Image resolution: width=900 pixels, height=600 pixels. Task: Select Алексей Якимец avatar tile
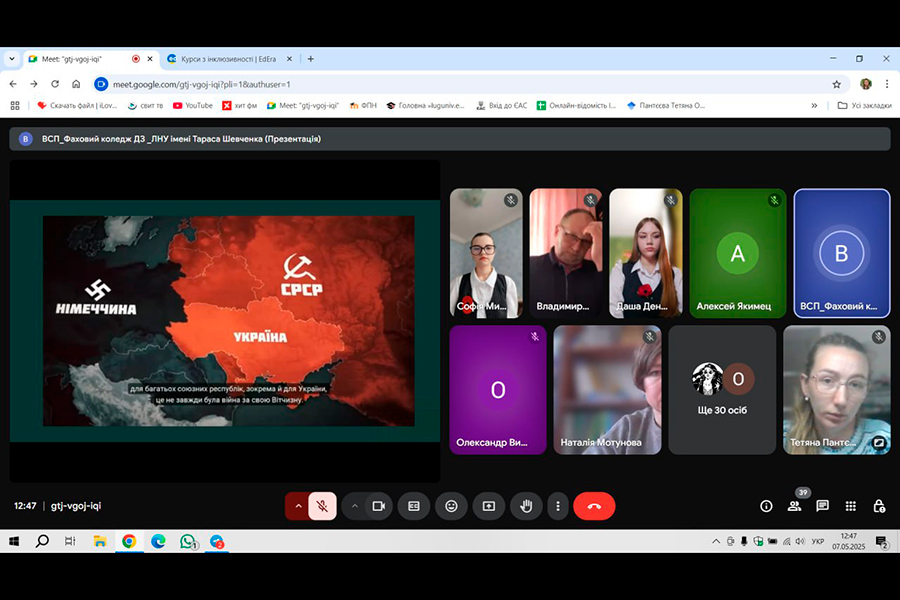[x=738, y=253]
